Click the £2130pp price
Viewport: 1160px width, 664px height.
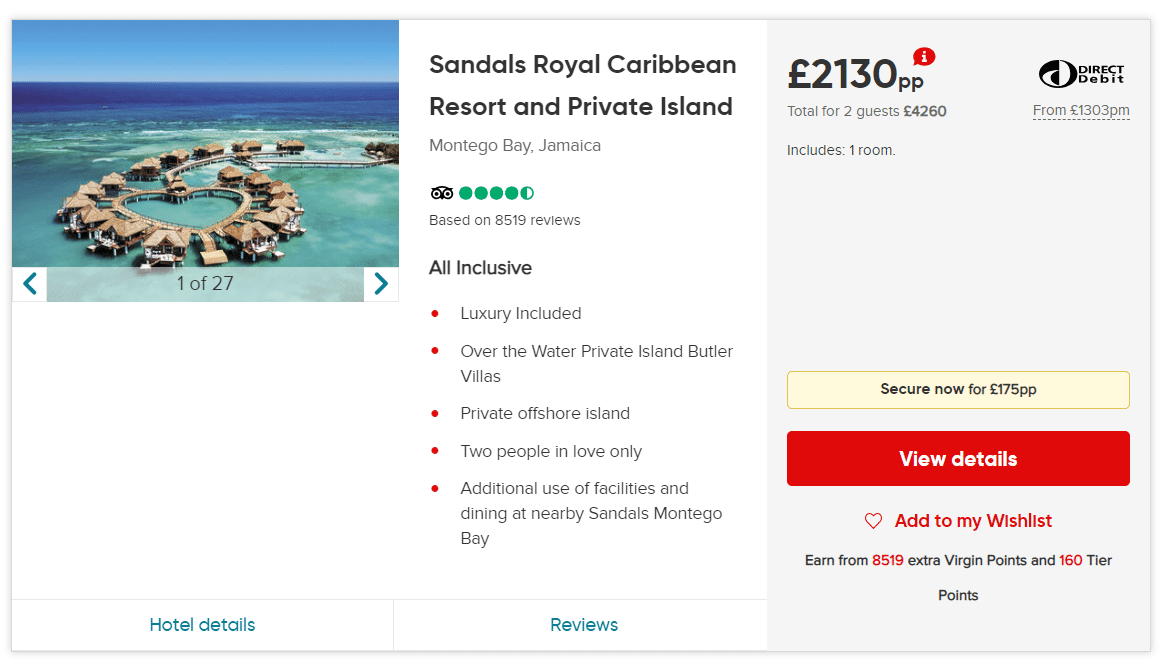coord(854,75)
